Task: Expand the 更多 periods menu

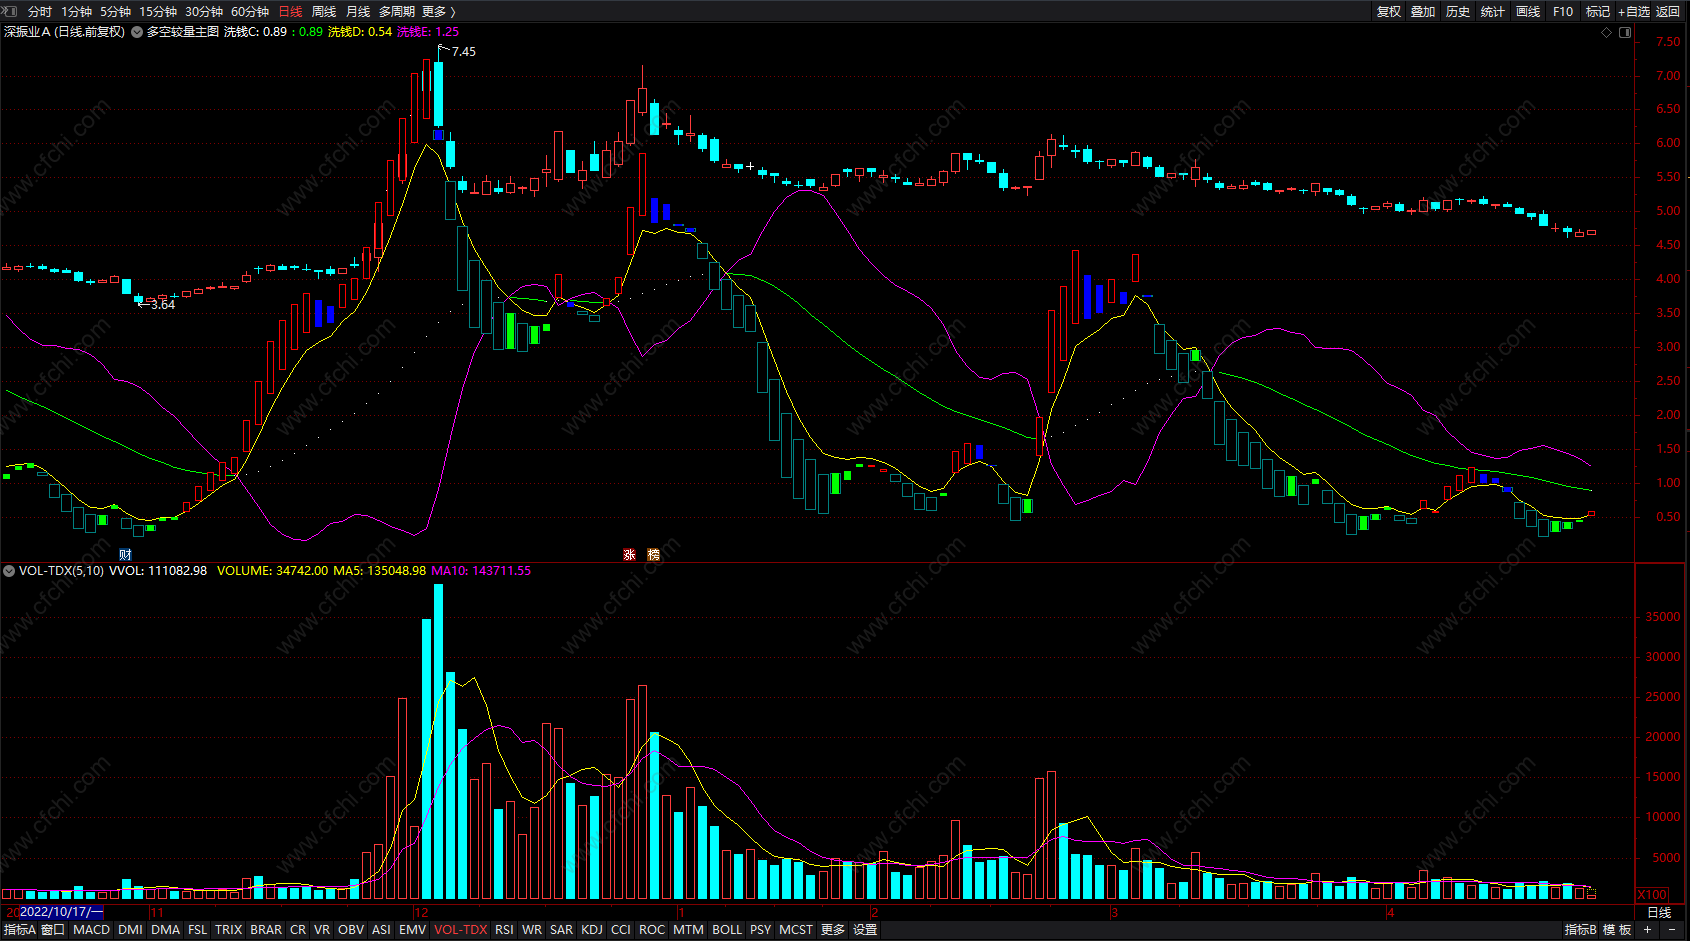Action: pos(439,12)
